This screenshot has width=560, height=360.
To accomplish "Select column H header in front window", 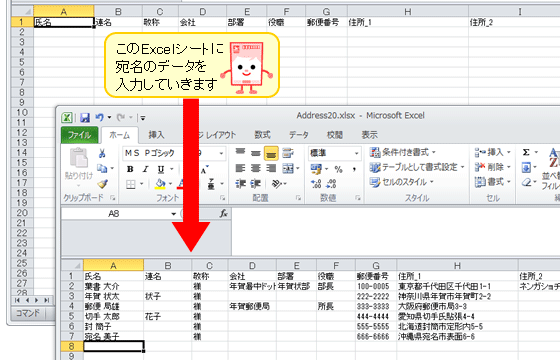I will tap(457, 265).
